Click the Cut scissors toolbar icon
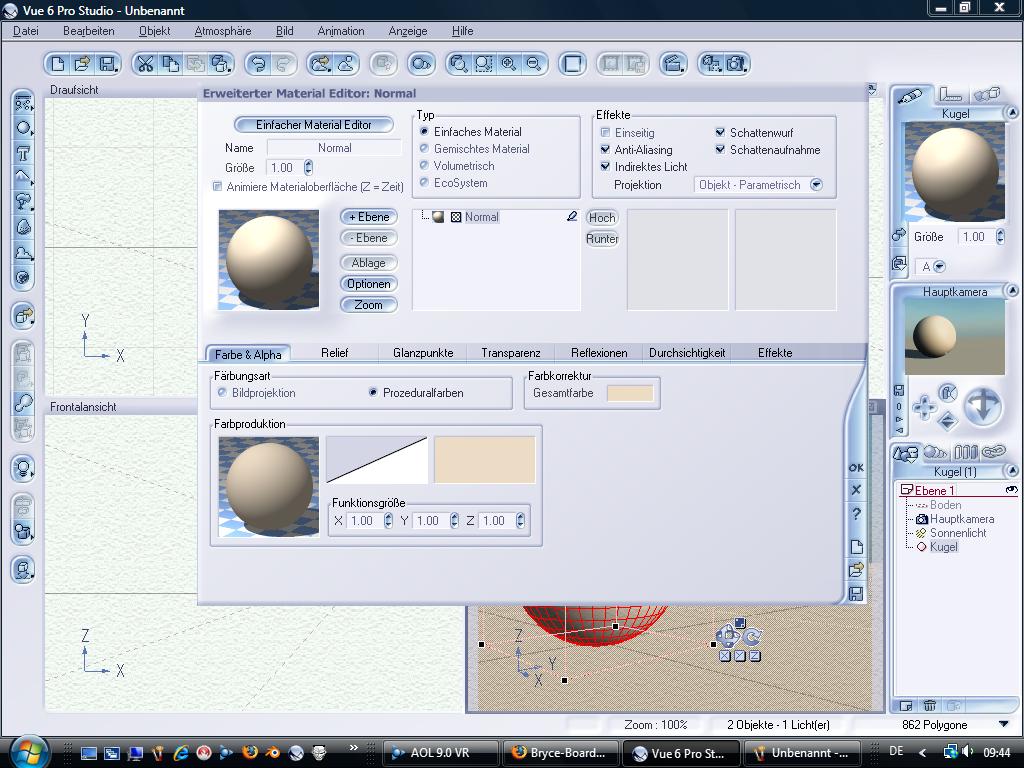Screen dimensions: 1024x768 tap(145, 64)
